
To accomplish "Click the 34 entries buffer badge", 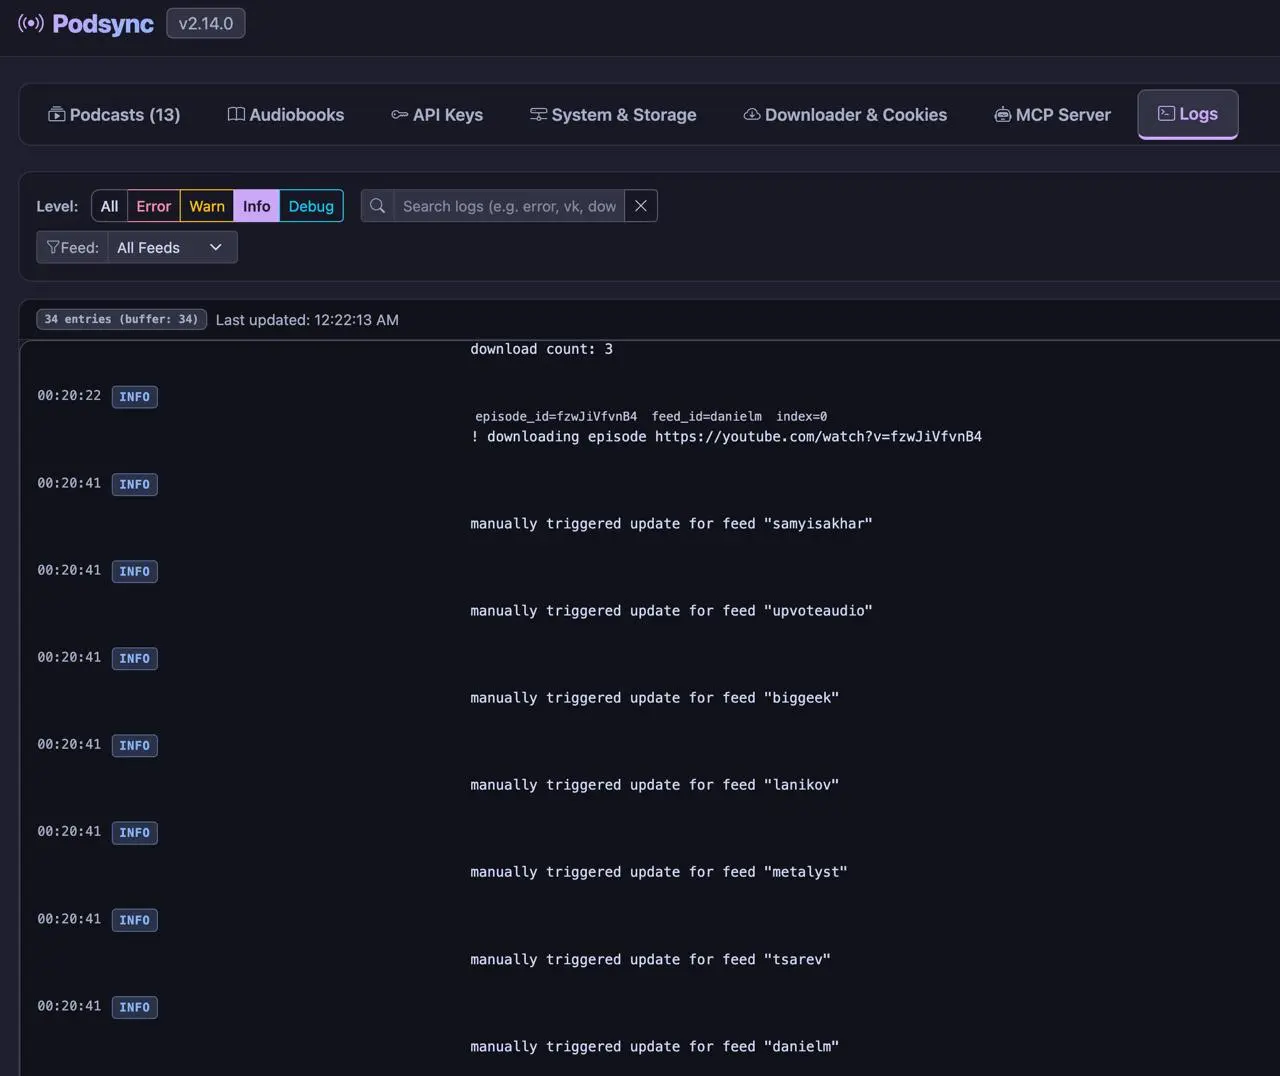I will point(122,319).
